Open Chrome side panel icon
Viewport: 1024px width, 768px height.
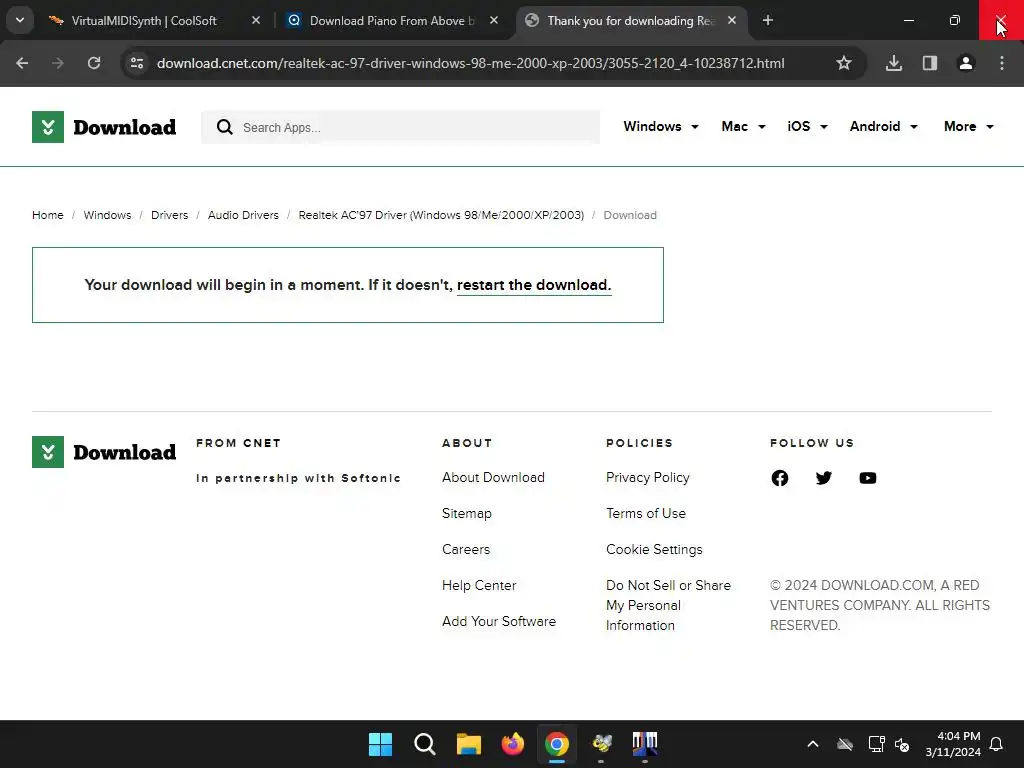pyautogui.click(x=930, y=63)
